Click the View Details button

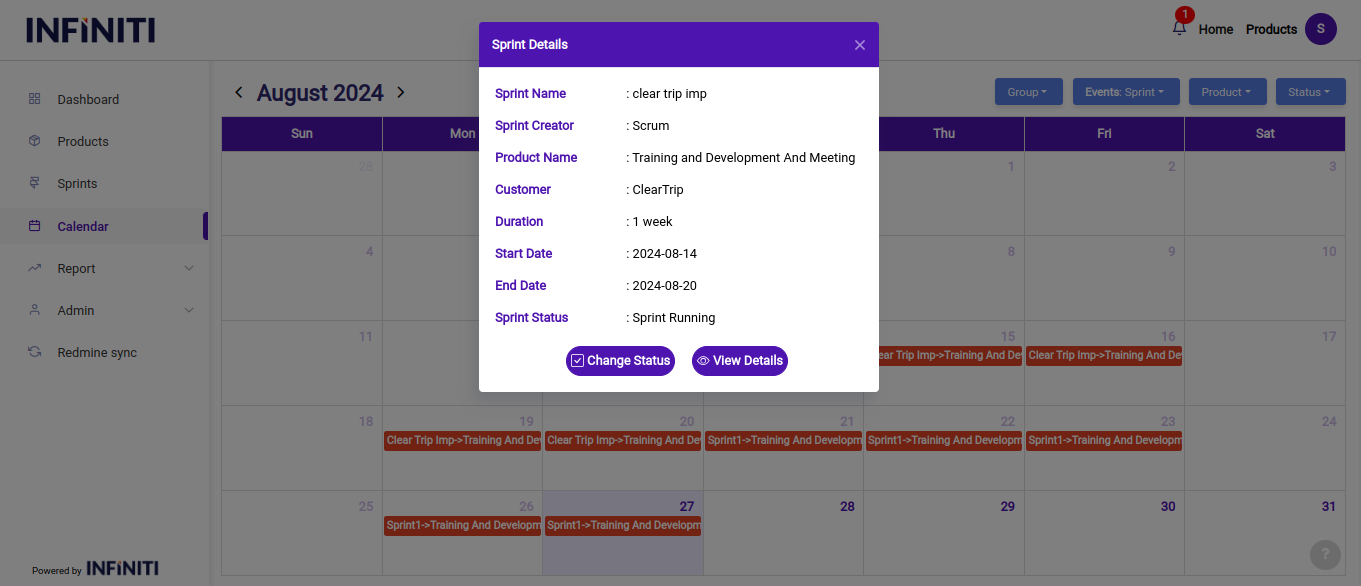[x=739, y=361]
